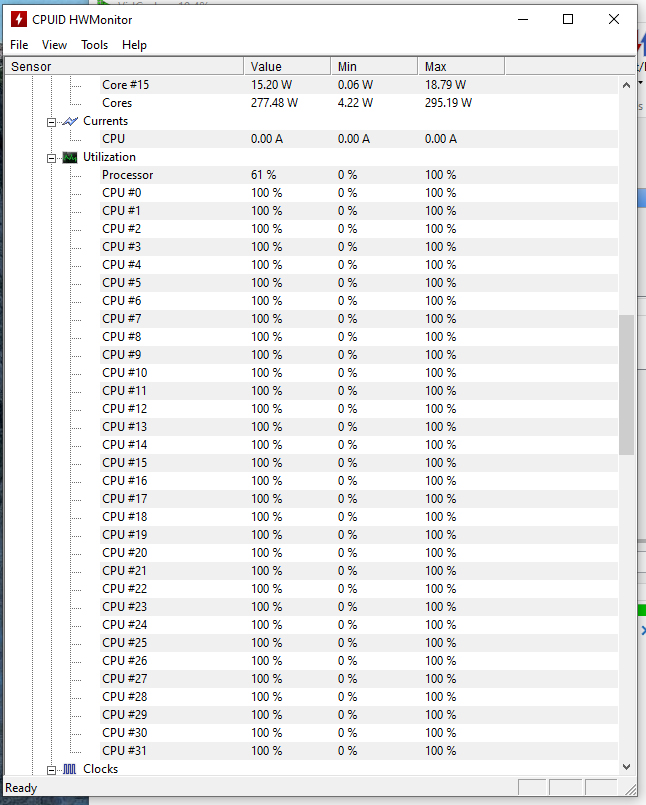
Task: Open the Tools menu
Action: (94, 45)
